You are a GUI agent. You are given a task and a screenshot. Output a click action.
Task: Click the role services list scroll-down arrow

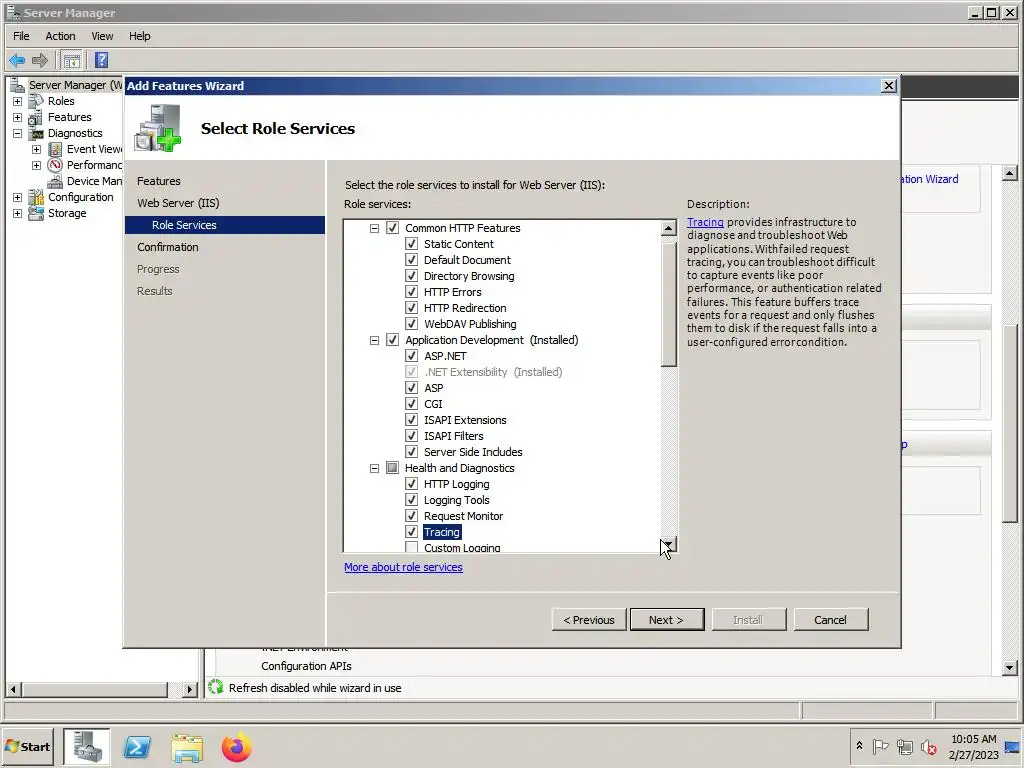[x=668, y=544]
